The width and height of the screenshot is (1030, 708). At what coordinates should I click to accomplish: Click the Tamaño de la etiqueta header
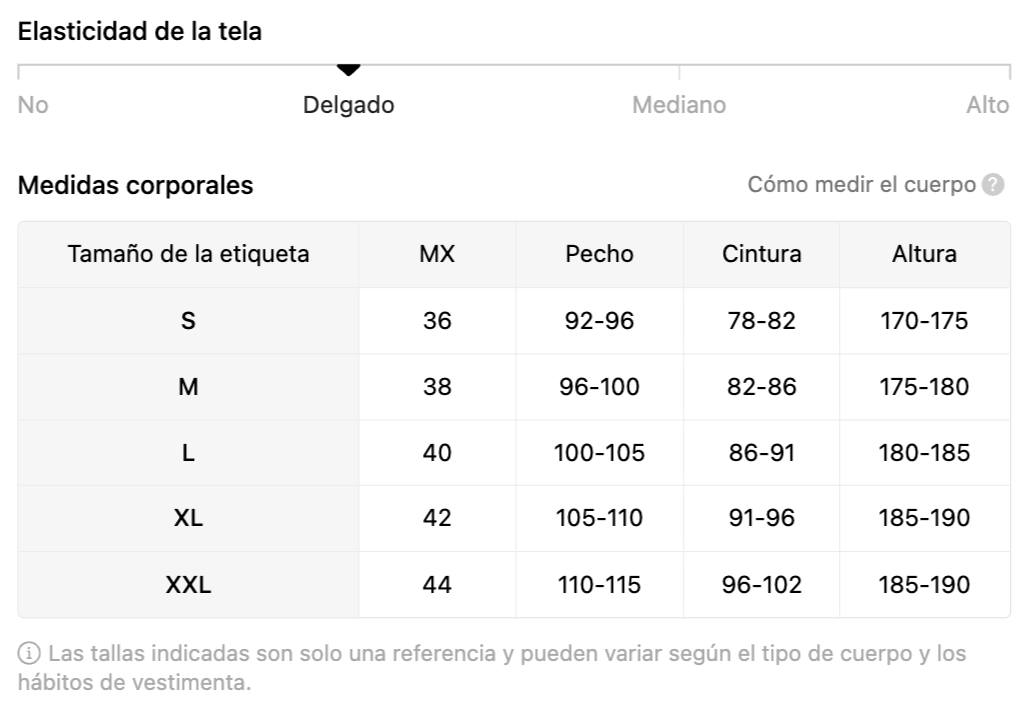pyautogui.click(x=188, y=254)
